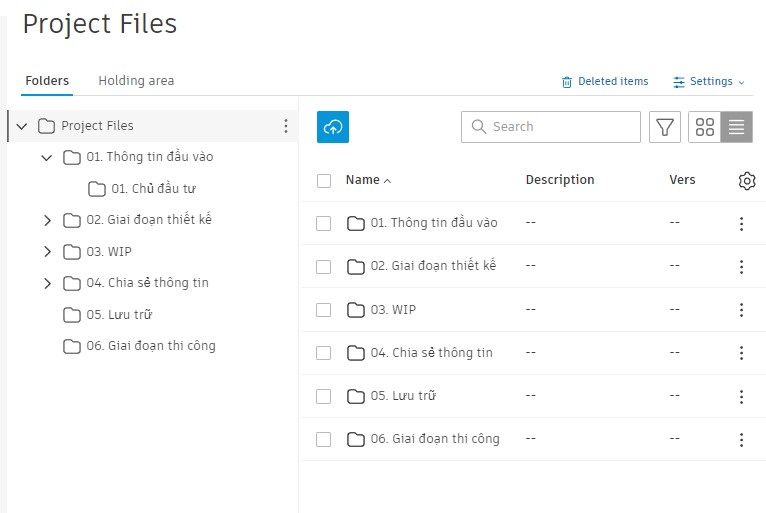
Task: Open more menu for 06. Giai đoạn thi công row
Action: pos(741,440)
